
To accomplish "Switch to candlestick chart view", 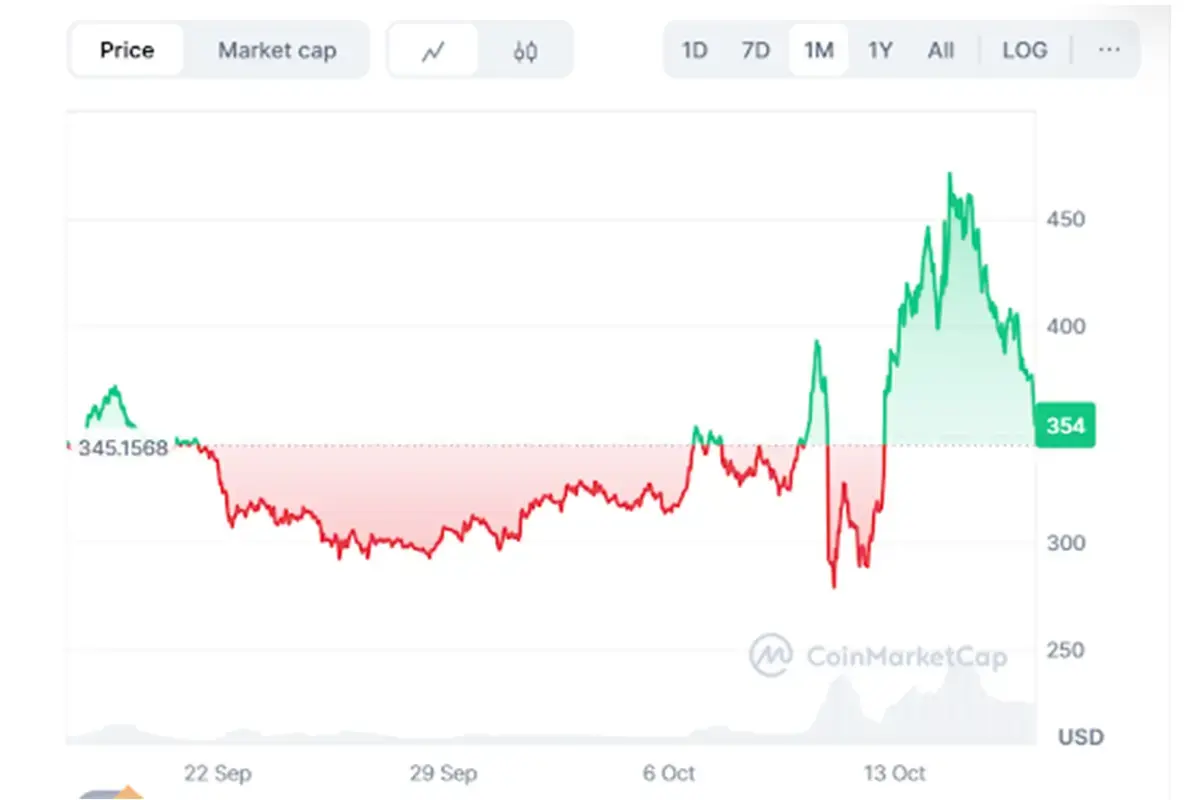I will coord(527,50).
